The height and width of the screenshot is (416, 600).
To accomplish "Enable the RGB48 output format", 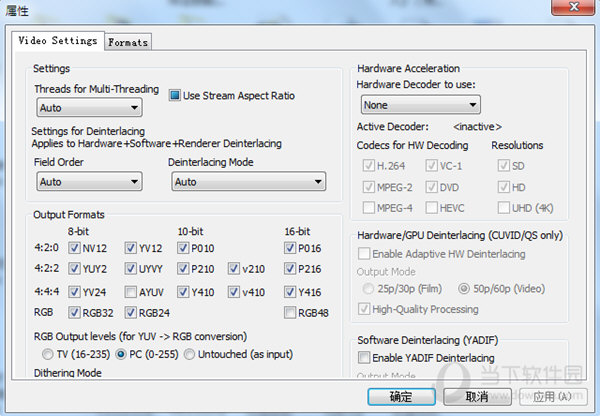I will 290,313.
